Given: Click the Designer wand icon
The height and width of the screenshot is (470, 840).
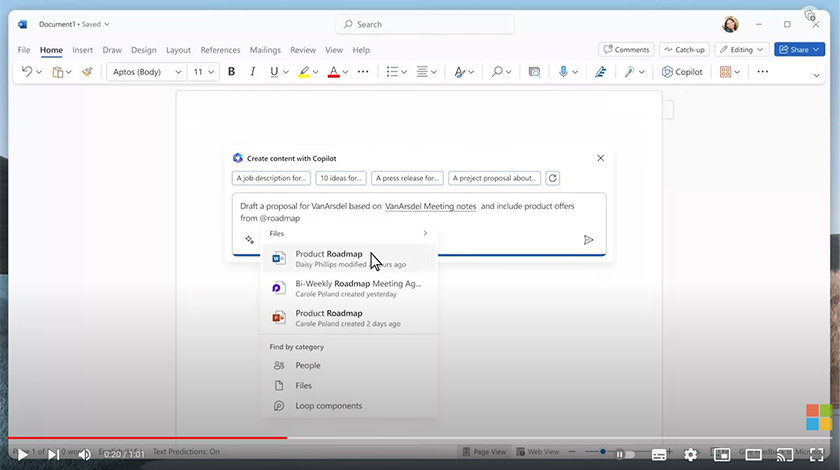Looking at the screenshot, I should point(629,71).
